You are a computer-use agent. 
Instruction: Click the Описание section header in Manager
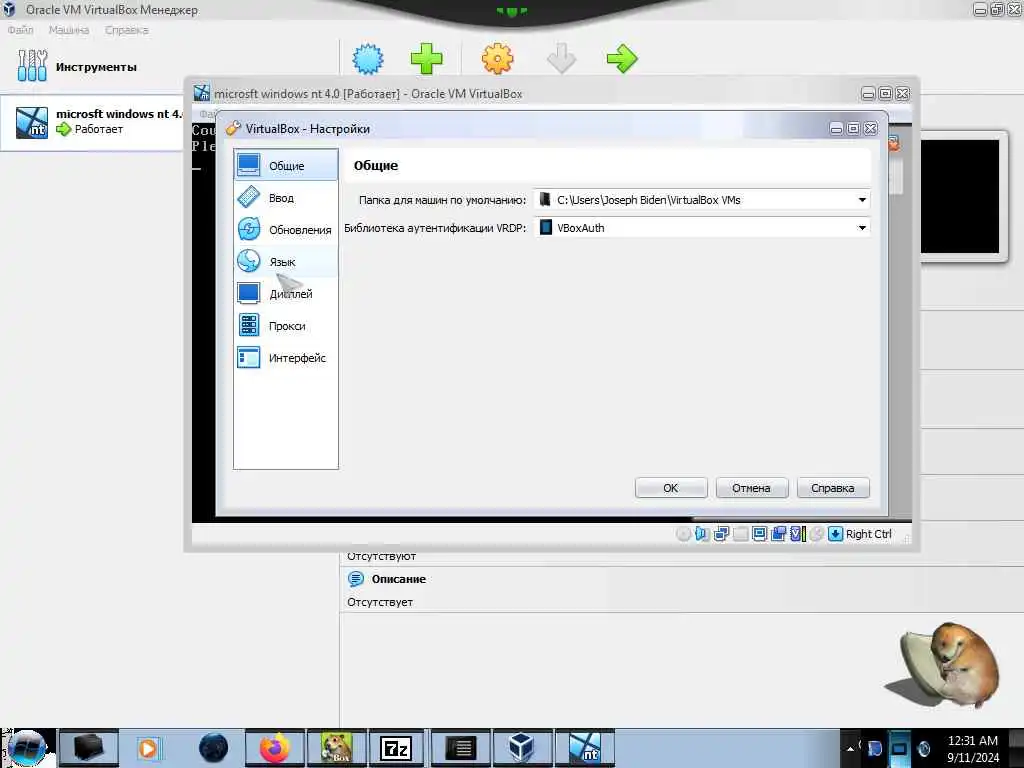tap(398, 579)
